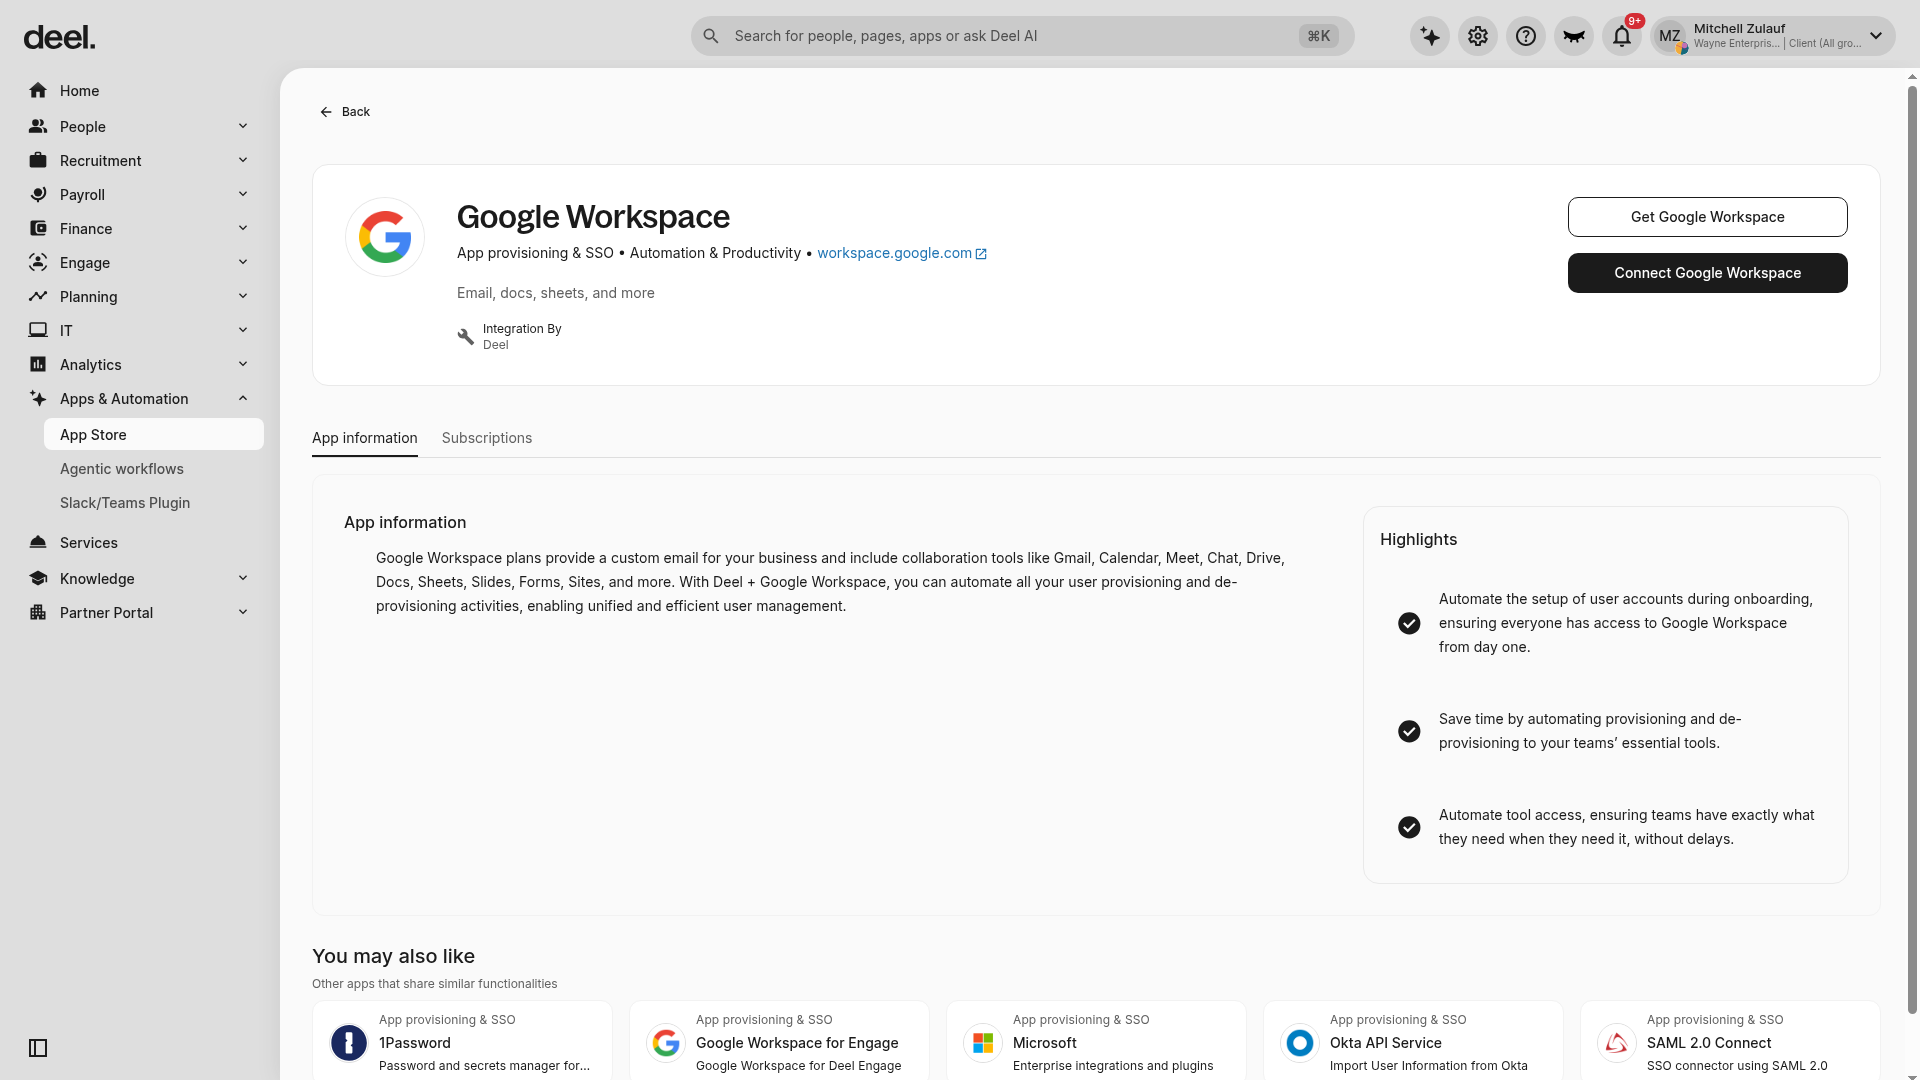This screenshot has height=1080, width=1920.
Task: Click the Partner Portal building icon
Action: [38, 613]
